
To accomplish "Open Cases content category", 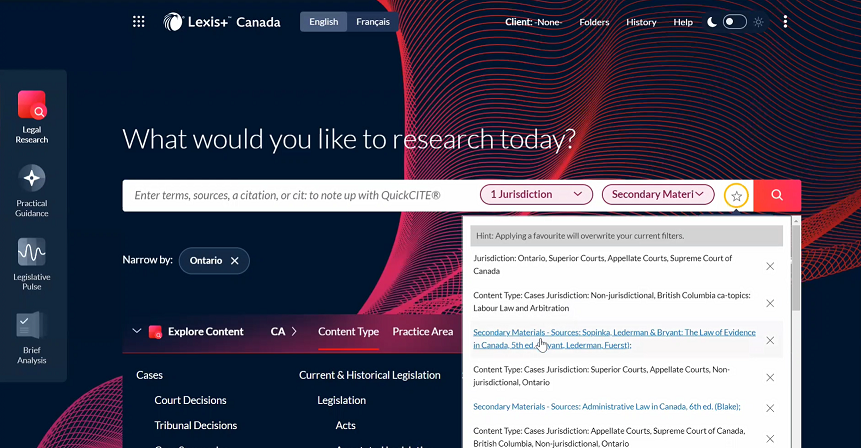I will click(x=149, y=376).
